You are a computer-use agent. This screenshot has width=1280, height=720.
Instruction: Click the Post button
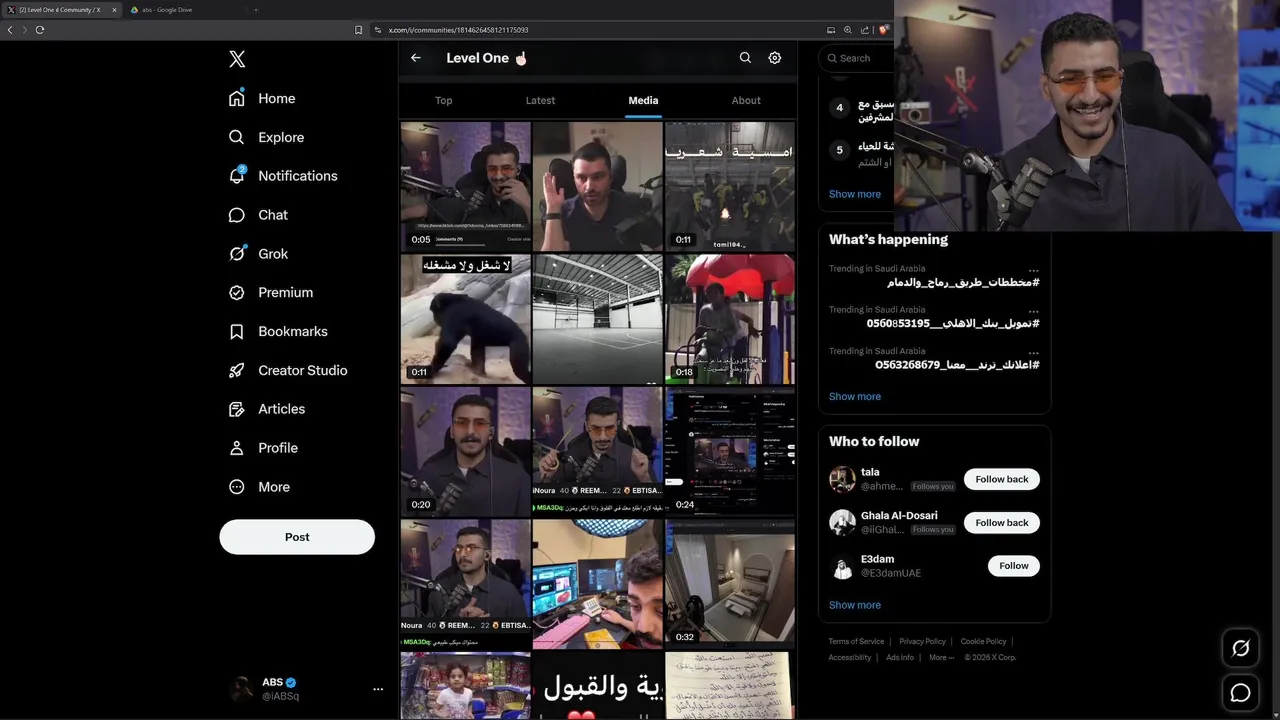point(297,537)
